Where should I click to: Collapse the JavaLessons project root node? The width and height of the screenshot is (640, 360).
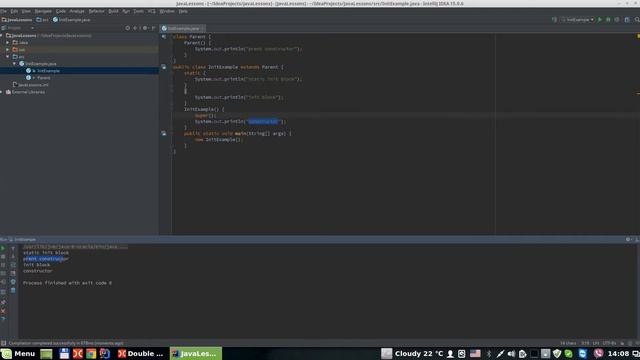tap(2, 36)
